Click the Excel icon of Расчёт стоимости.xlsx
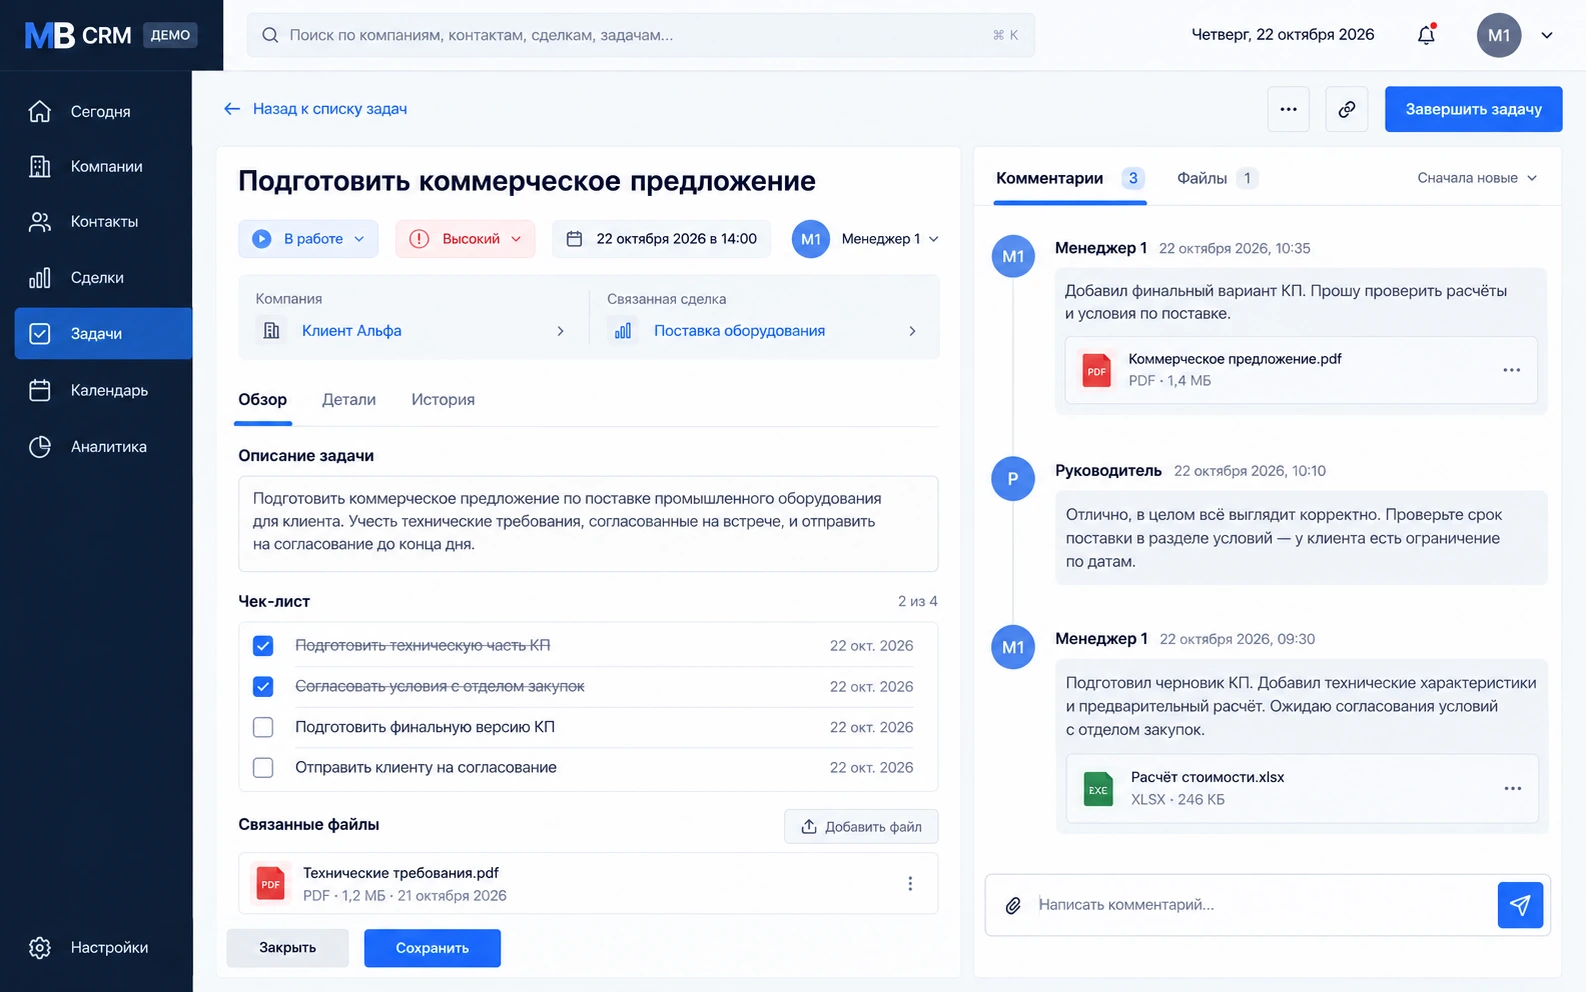Viewport: 1586px width, 992px height. coord(1098,789)
